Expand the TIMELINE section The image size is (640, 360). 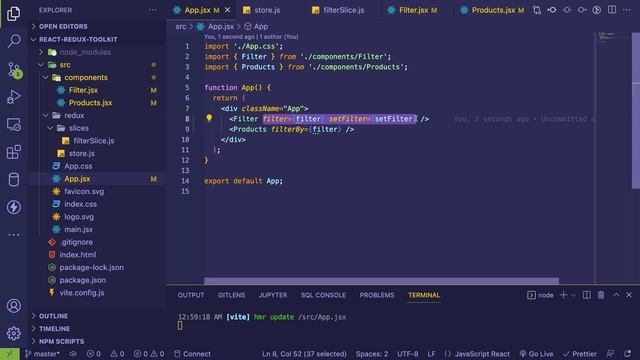pos(97,329)
